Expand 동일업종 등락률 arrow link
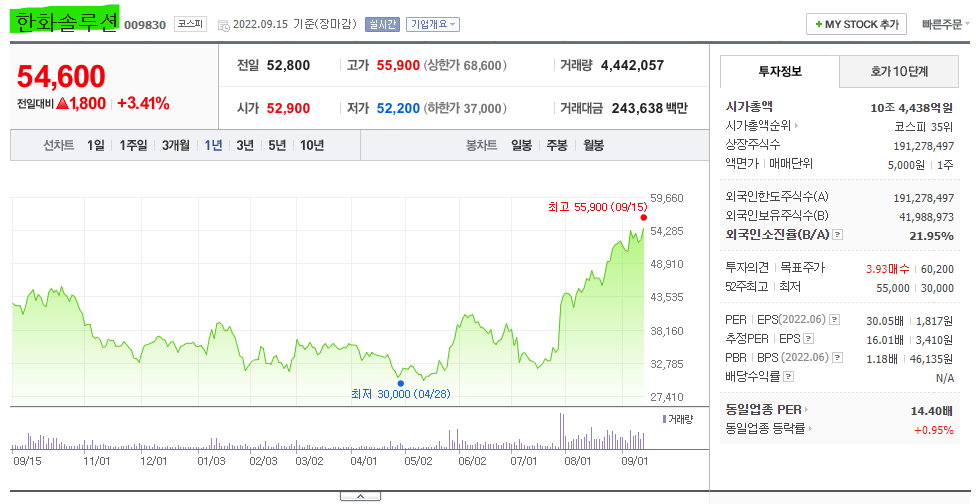This screenshot has height=504, width=976. [769, 428]
